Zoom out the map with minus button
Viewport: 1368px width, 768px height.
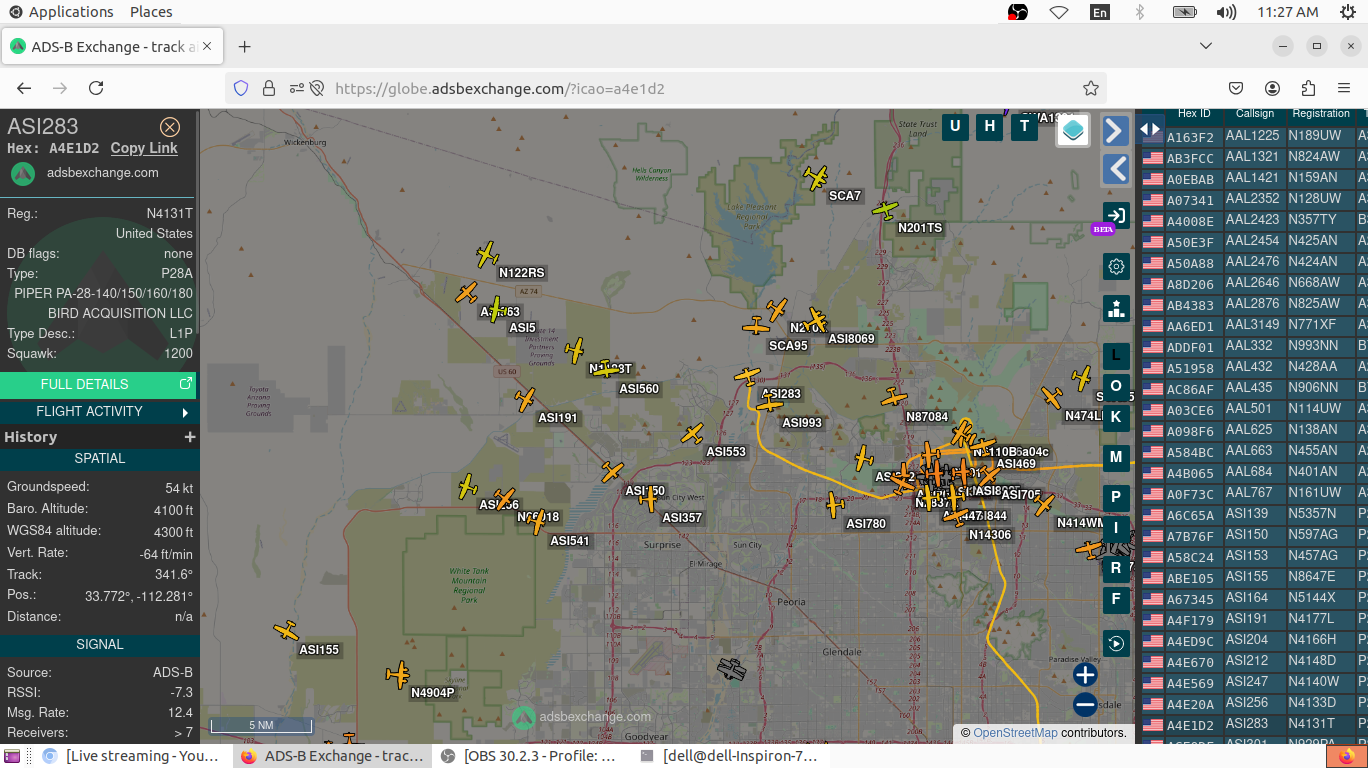click(x=1085, y=705)
